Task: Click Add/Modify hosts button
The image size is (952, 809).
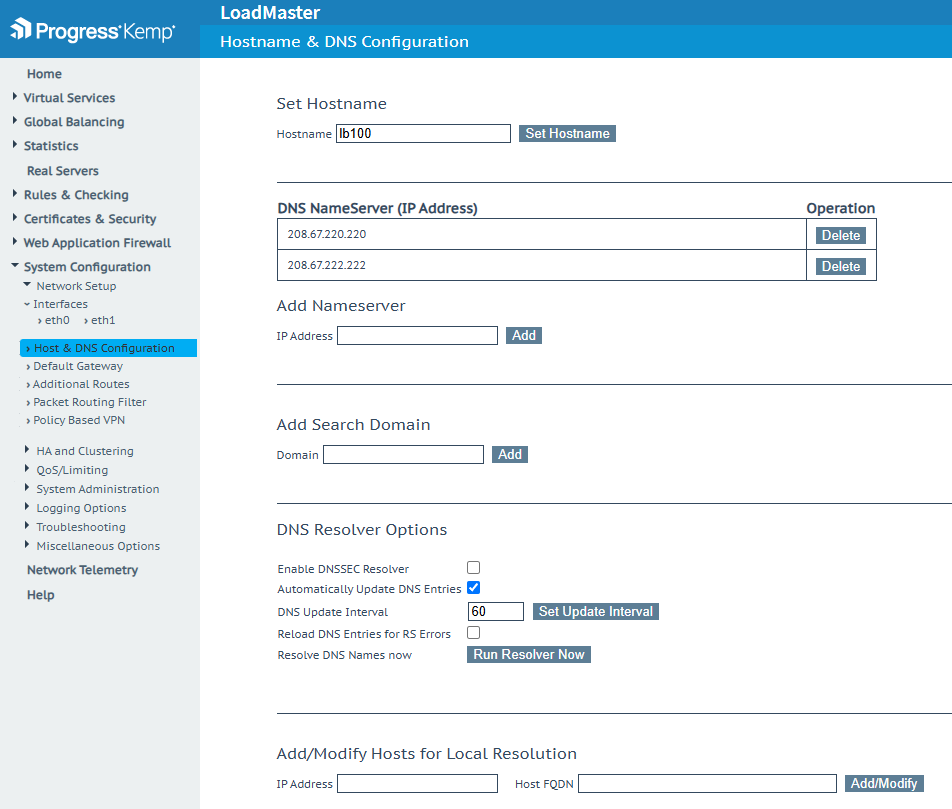Action: [x=884, y=783]
